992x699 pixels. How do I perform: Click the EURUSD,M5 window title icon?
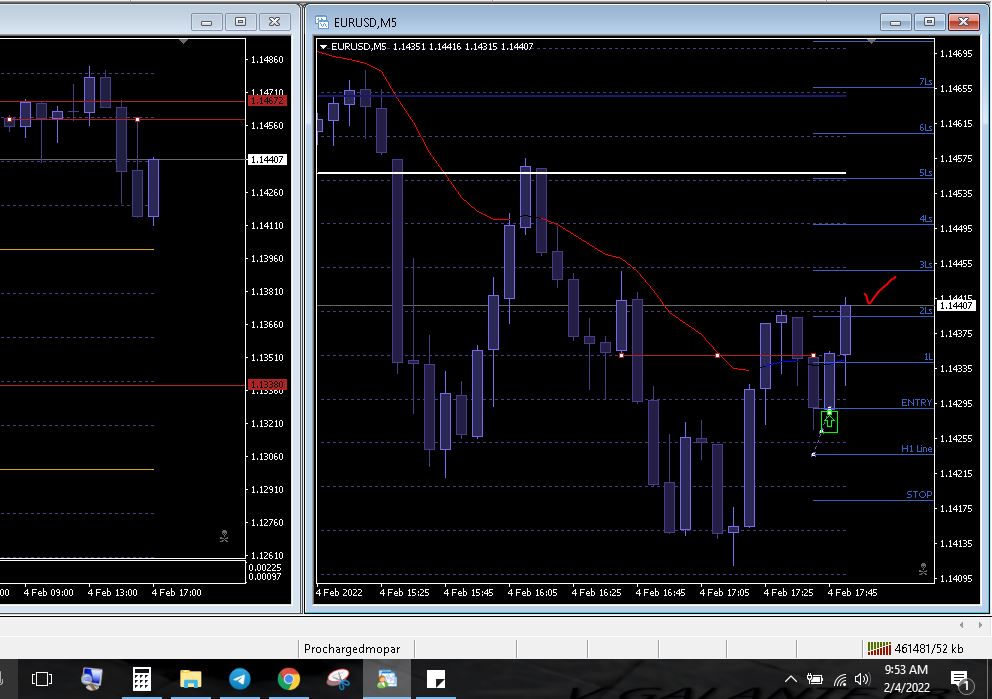coord(322,22)
